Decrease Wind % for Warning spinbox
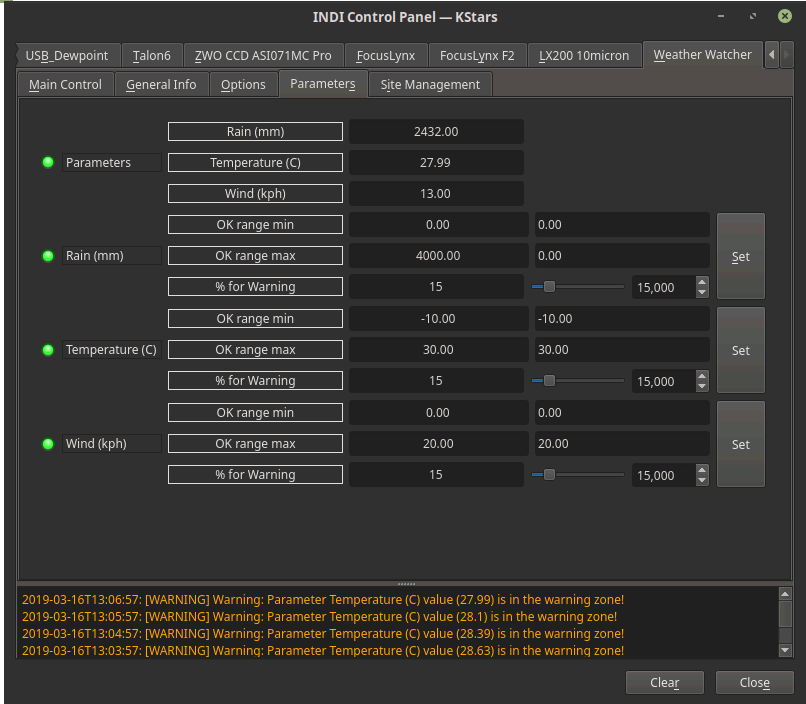This screenshot has height=704, width=806. click(x=702, y=480)
